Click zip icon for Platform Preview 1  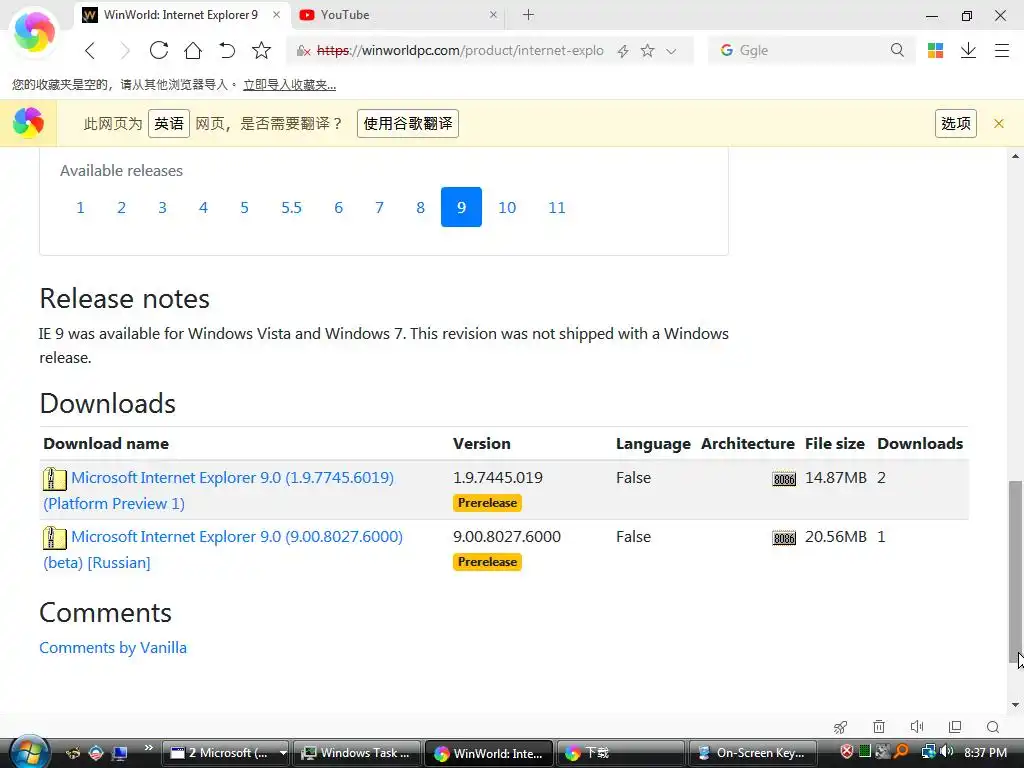coord(55,479)
